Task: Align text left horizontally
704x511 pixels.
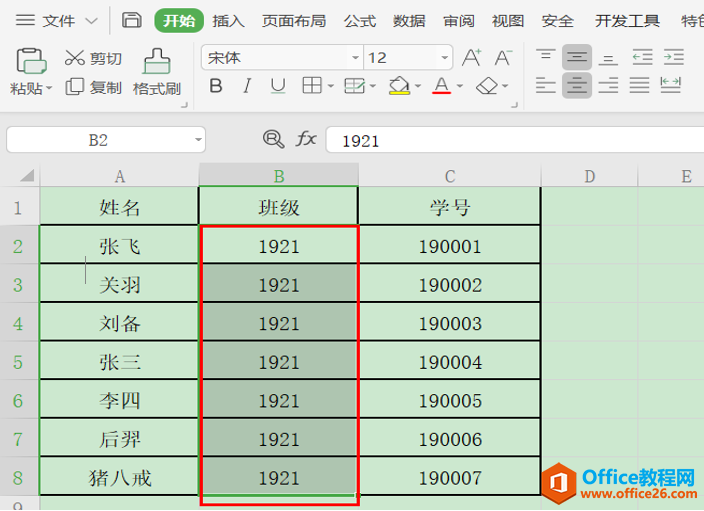Action: (546, 85)
